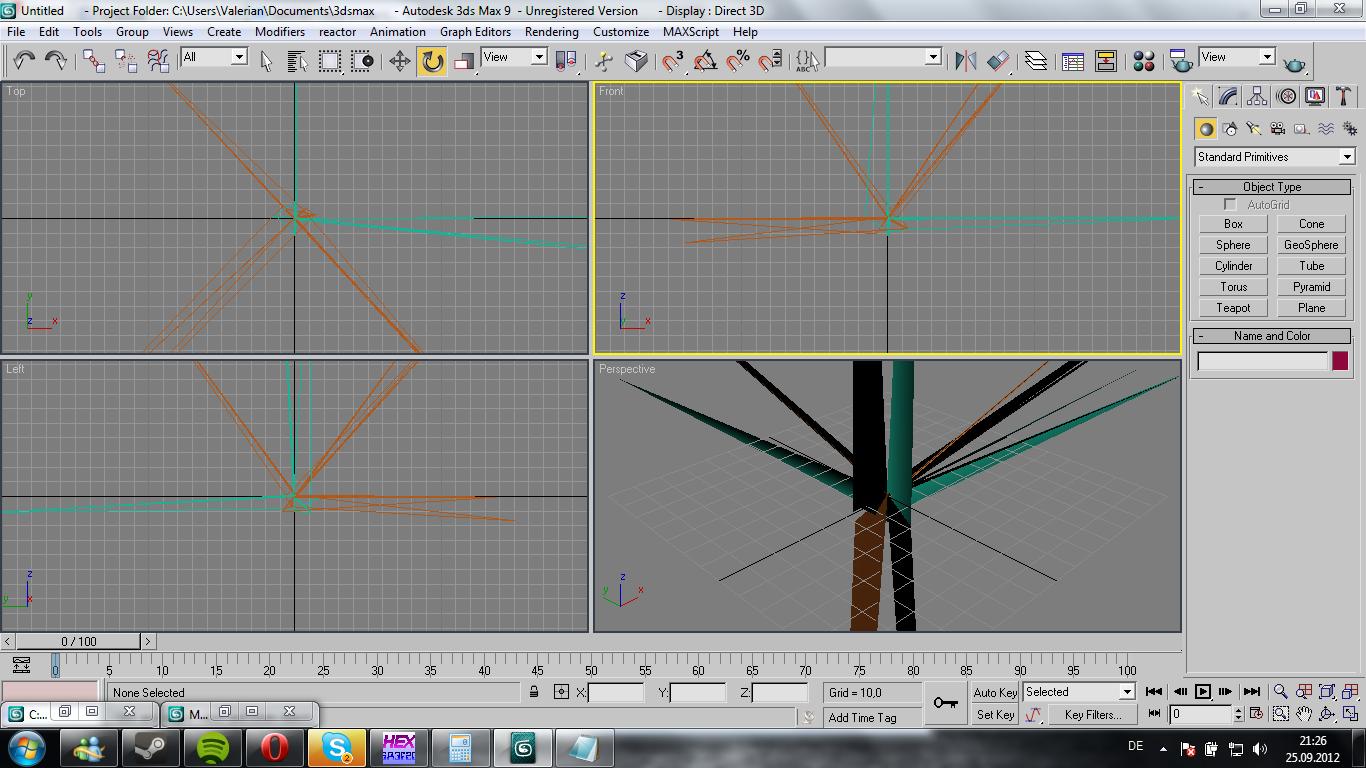1366x768 pixels.
Task: Click Play Animation button
Action: 1203,692
